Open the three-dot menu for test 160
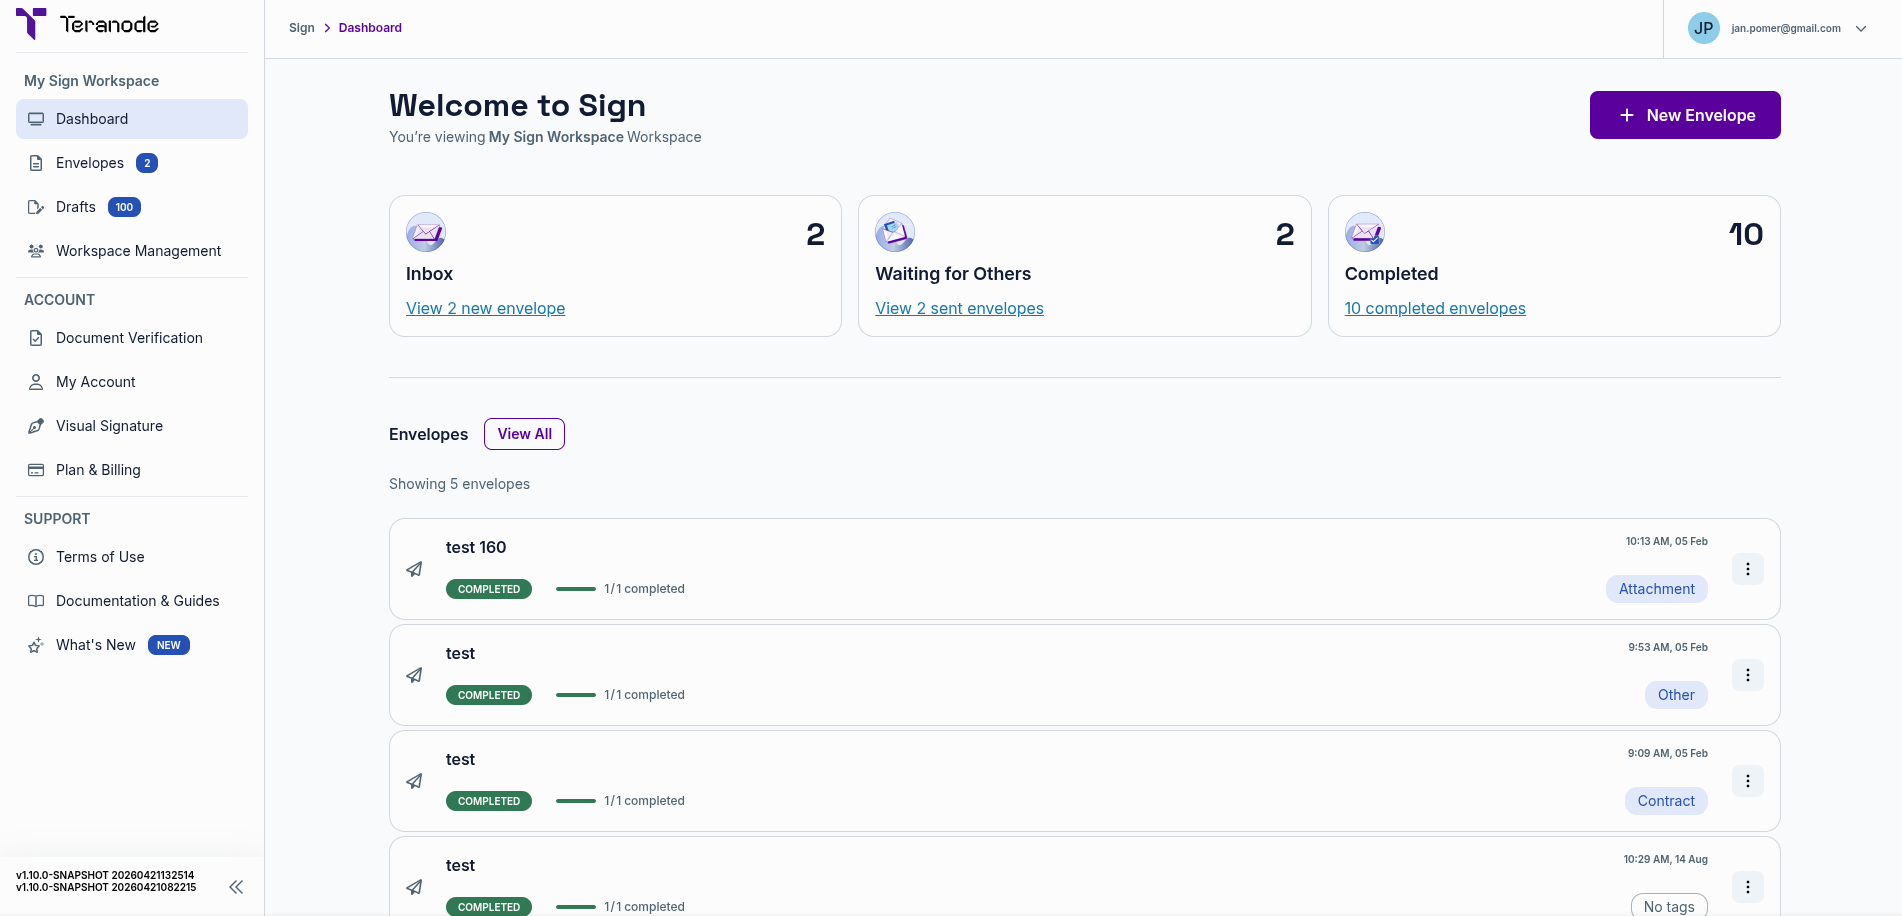 point(1748,569)
